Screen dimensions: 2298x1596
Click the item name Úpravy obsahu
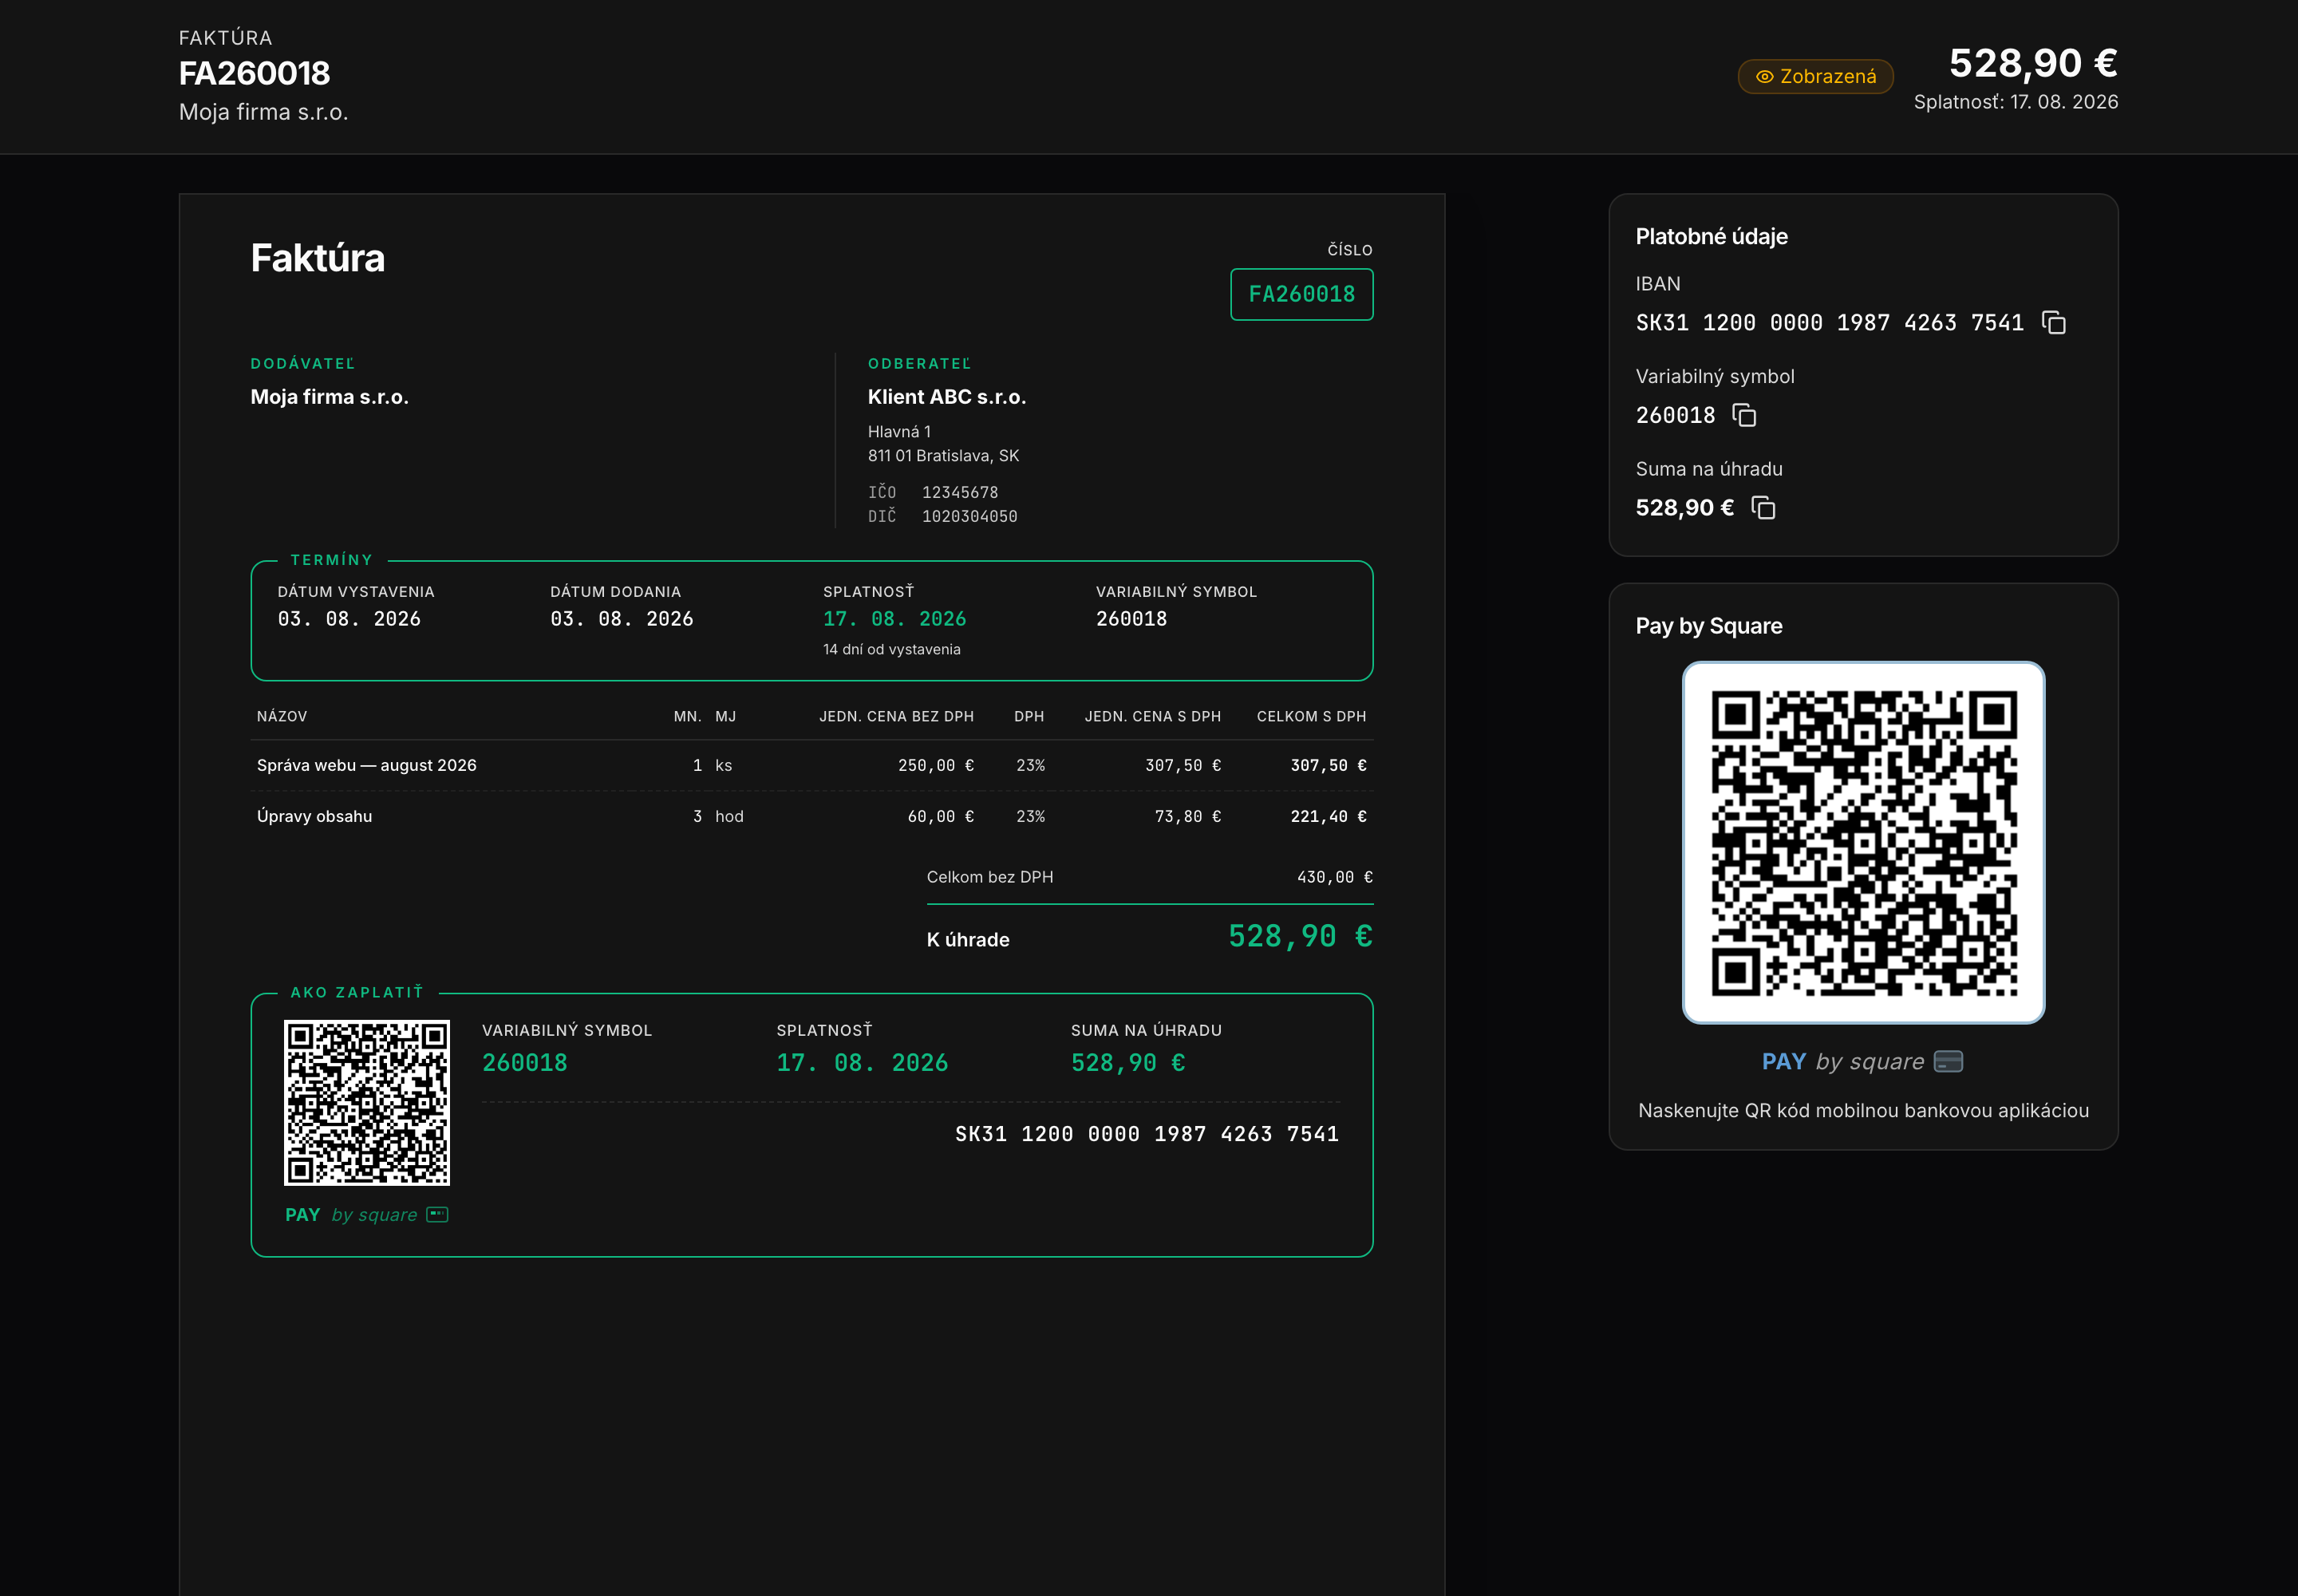pos(314,816)
